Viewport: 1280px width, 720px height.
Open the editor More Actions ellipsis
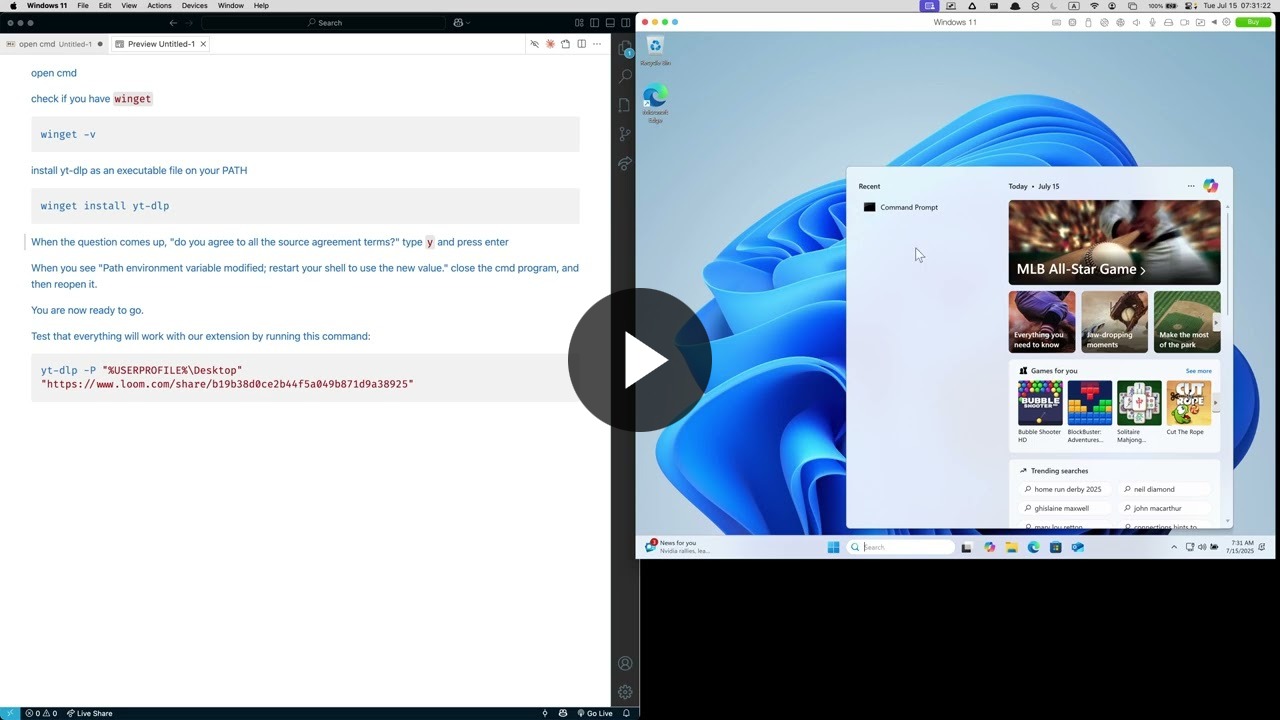click(x=597, y=44)
